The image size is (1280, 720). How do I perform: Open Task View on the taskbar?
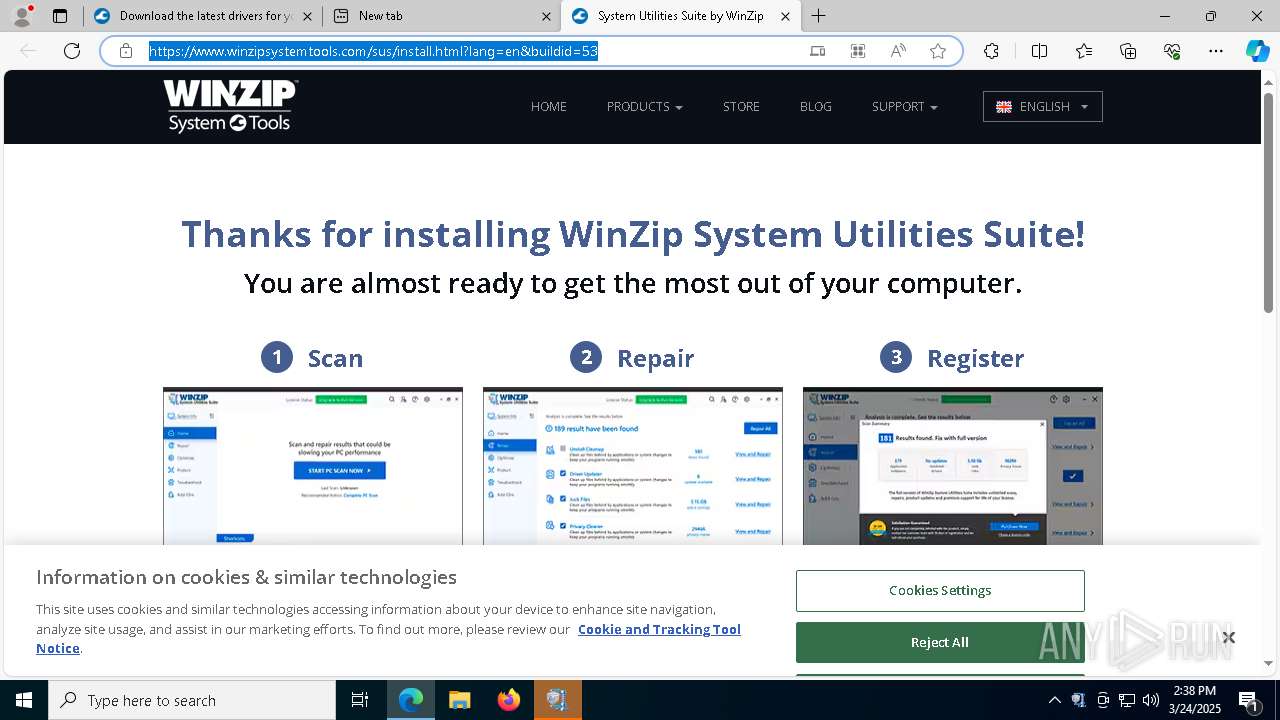(360, 700)
